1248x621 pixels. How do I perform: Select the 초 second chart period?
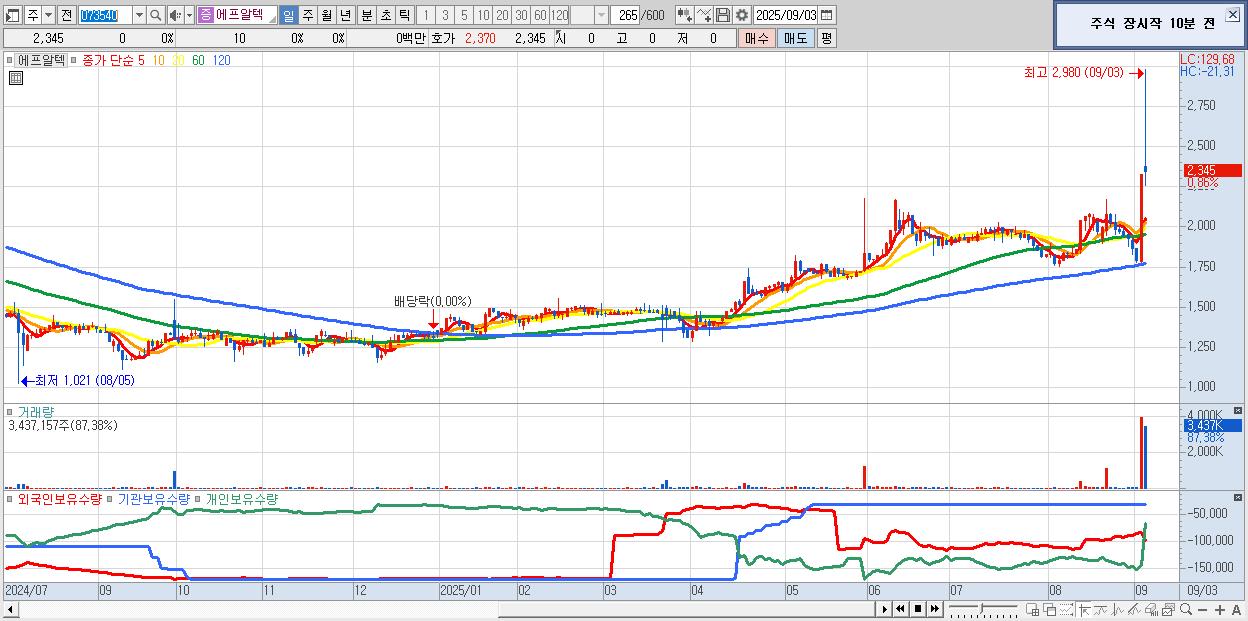point(385,15)
